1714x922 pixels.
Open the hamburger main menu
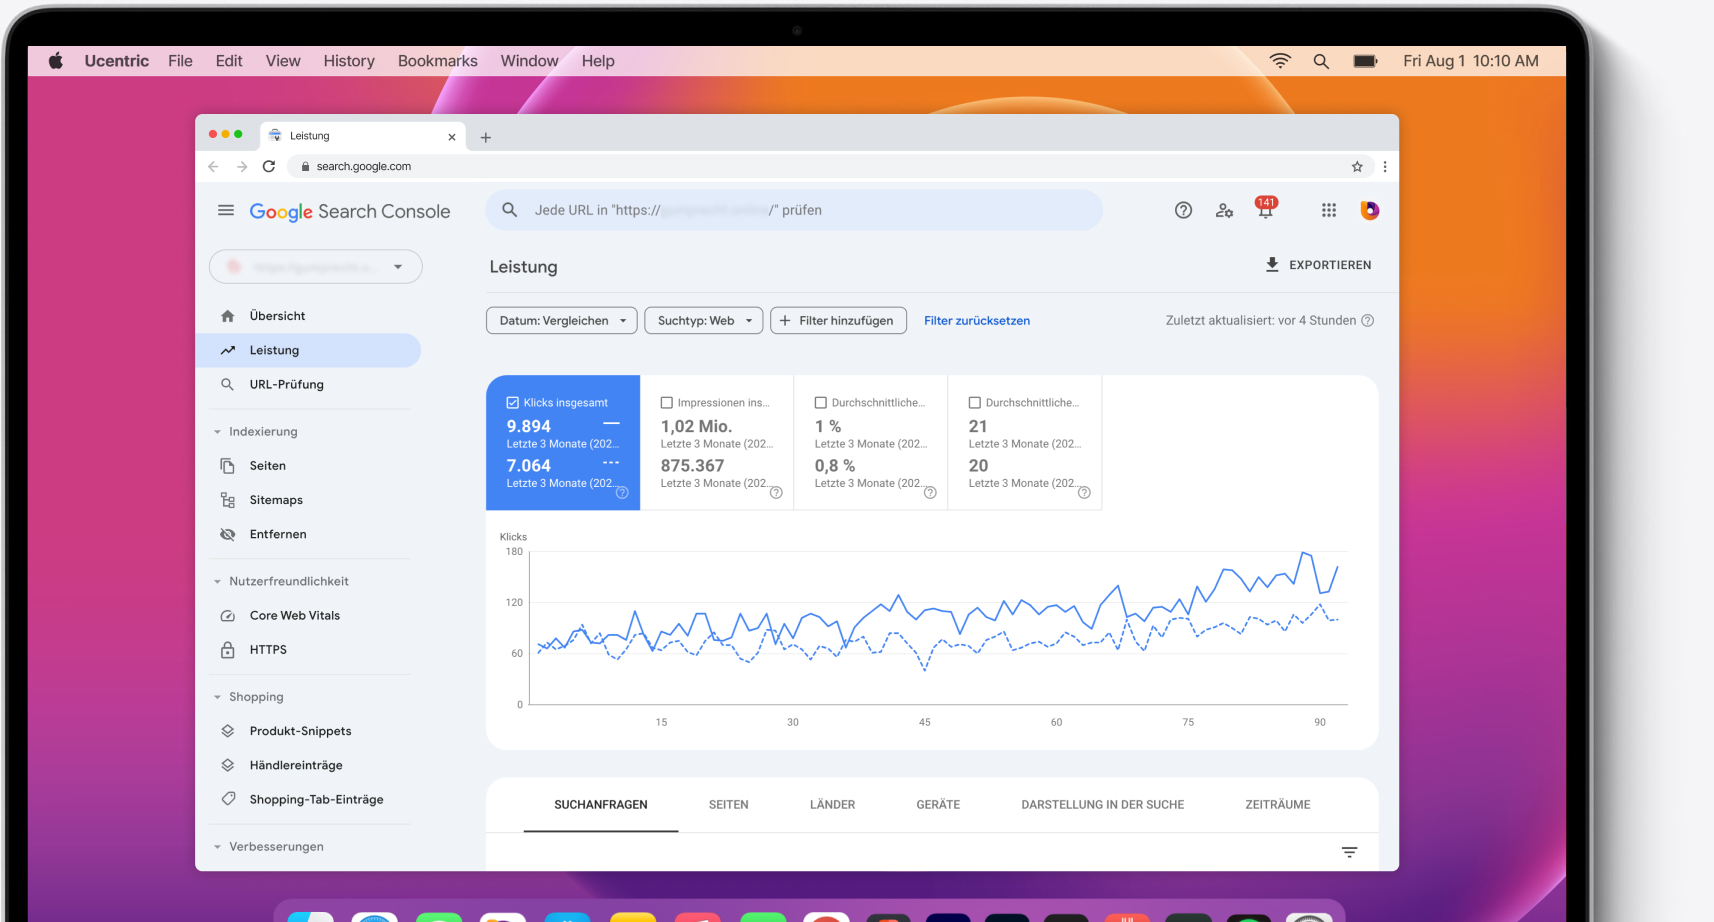point(226,210)
